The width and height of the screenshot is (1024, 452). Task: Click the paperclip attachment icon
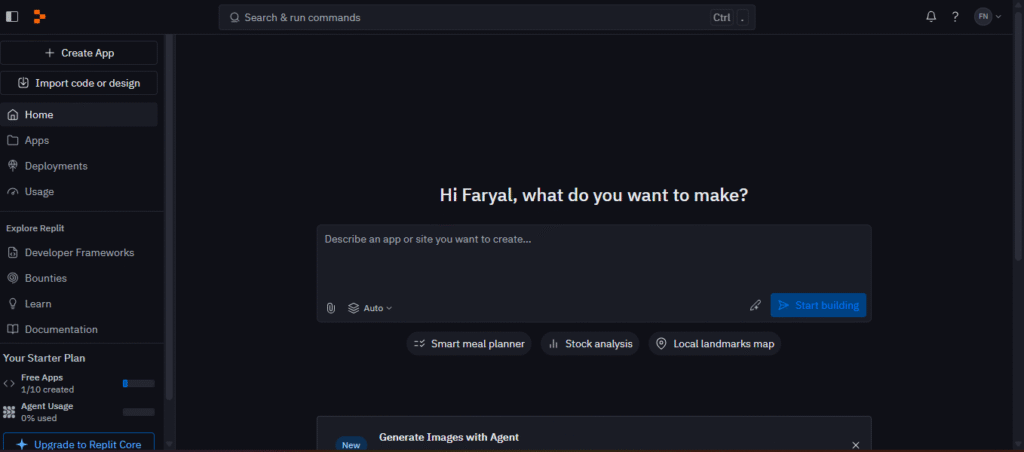[331, 308]
